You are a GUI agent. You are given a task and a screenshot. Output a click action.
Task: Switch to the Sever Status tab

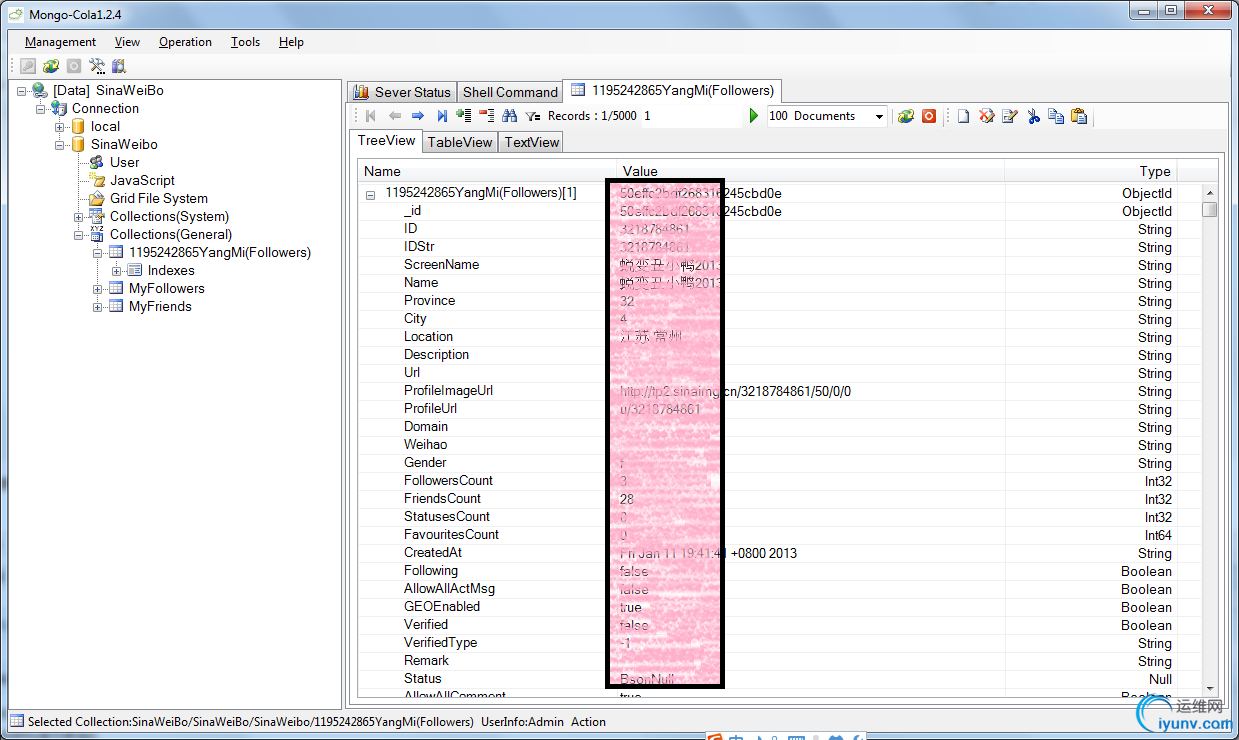(402, 92)
